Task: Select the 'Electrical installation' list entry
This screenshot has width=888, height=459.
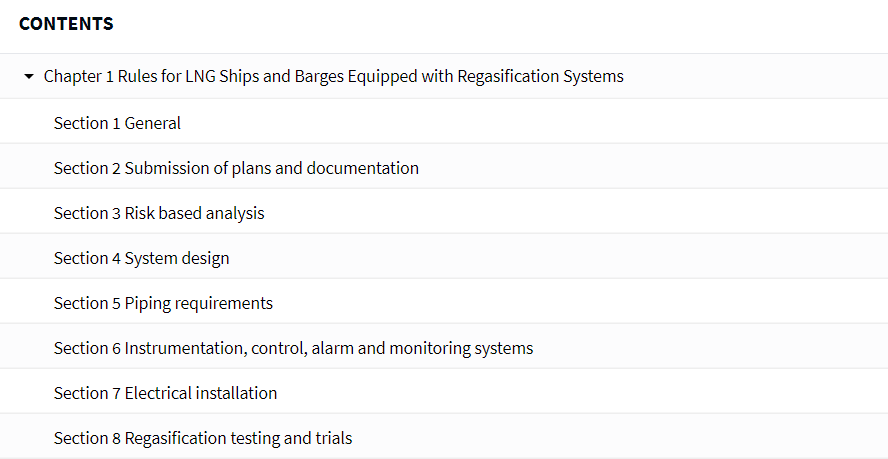Action: [444, 393]
